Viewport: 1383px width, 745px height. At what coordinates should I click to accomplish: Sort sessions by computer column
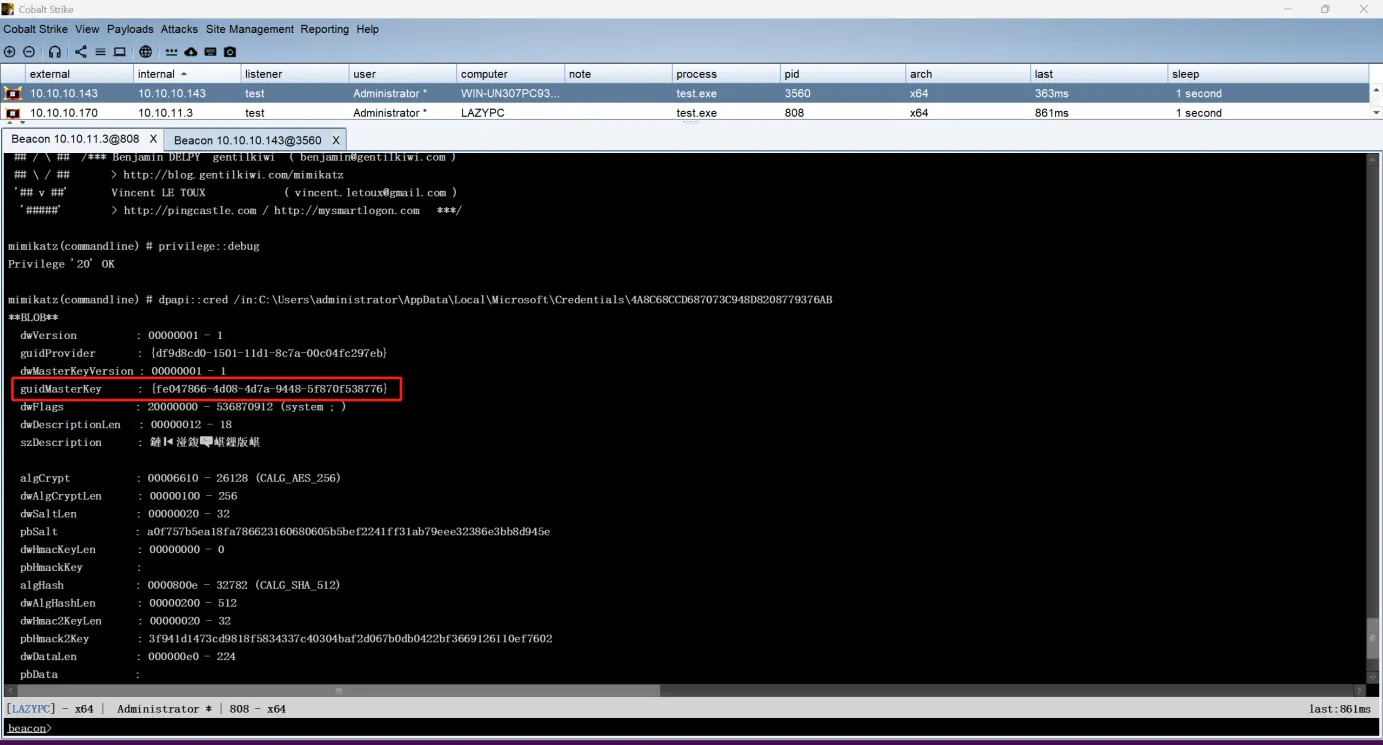[511, 74]
